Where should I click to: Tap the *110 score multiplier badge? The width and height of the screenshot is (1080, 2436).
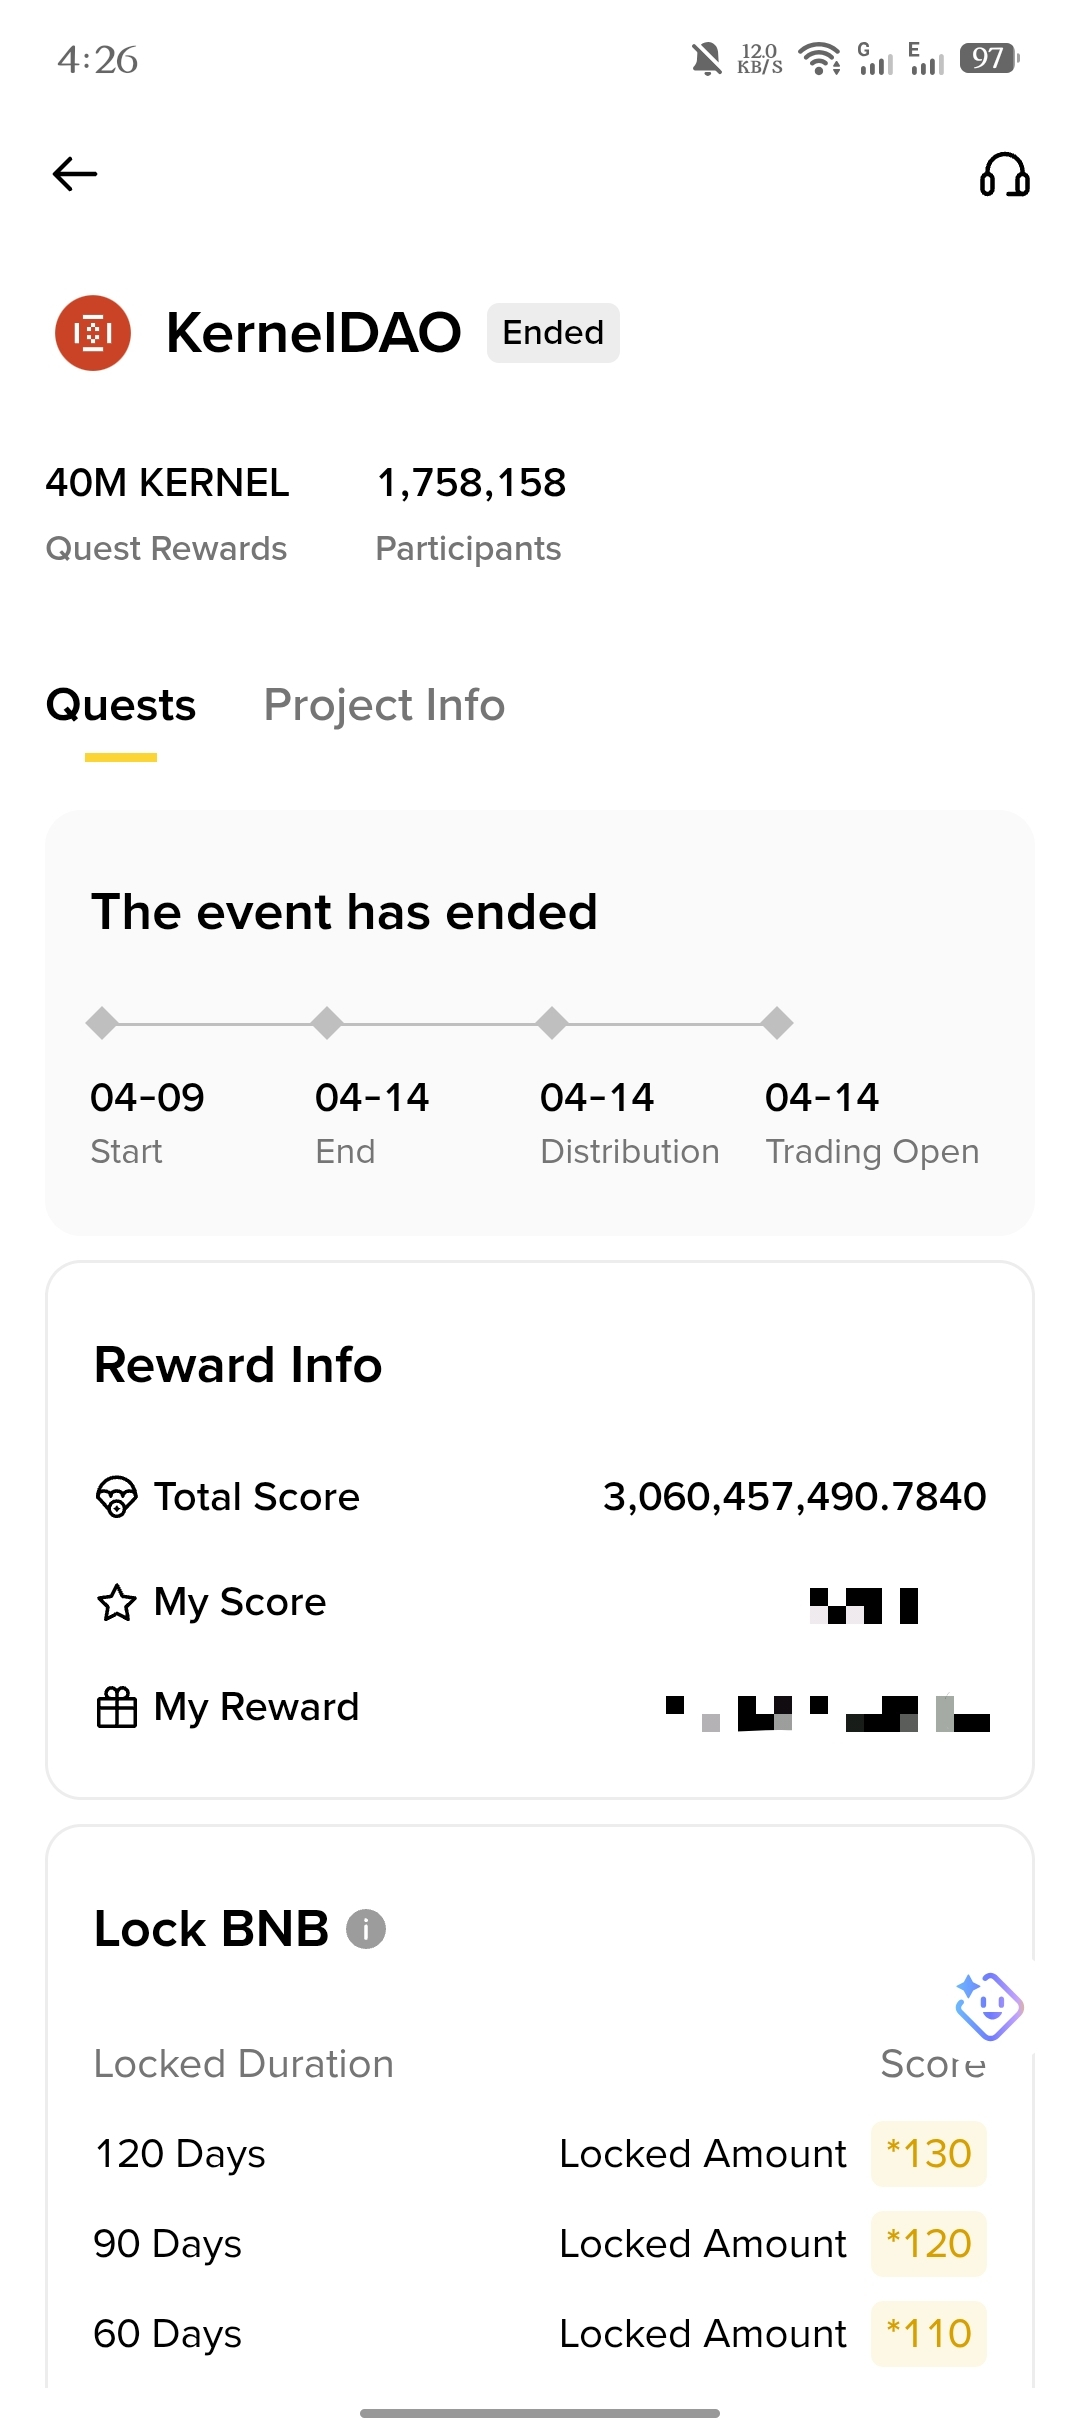pyautogui.click(x=929, y=2334)
